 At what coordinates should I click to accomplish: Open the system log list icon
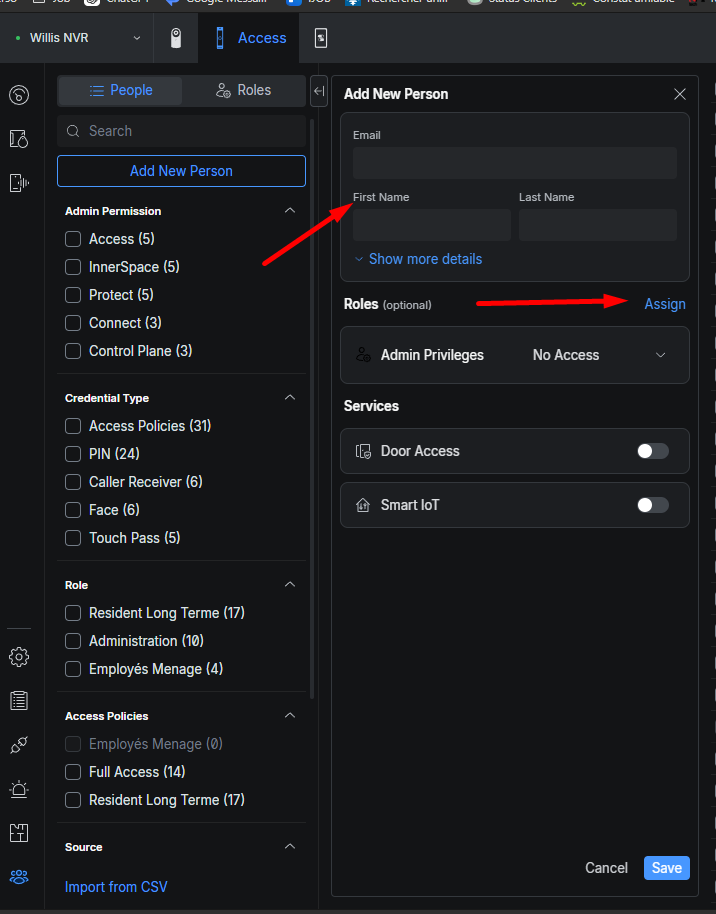[x=19, y=701]
